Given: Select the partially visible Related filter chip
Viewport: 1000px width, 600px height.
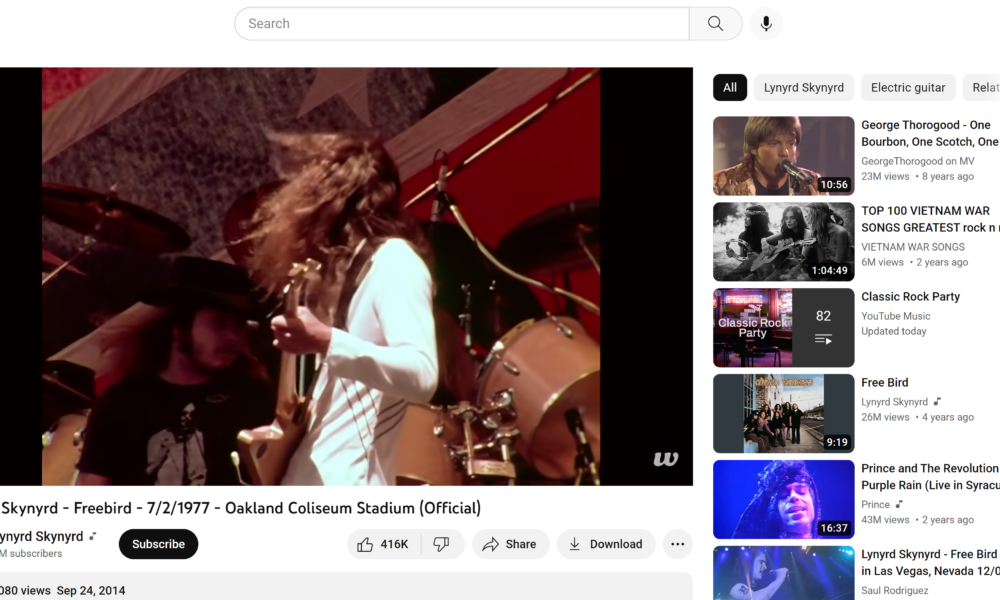Looking at the screenshot, I should point(982,87).
